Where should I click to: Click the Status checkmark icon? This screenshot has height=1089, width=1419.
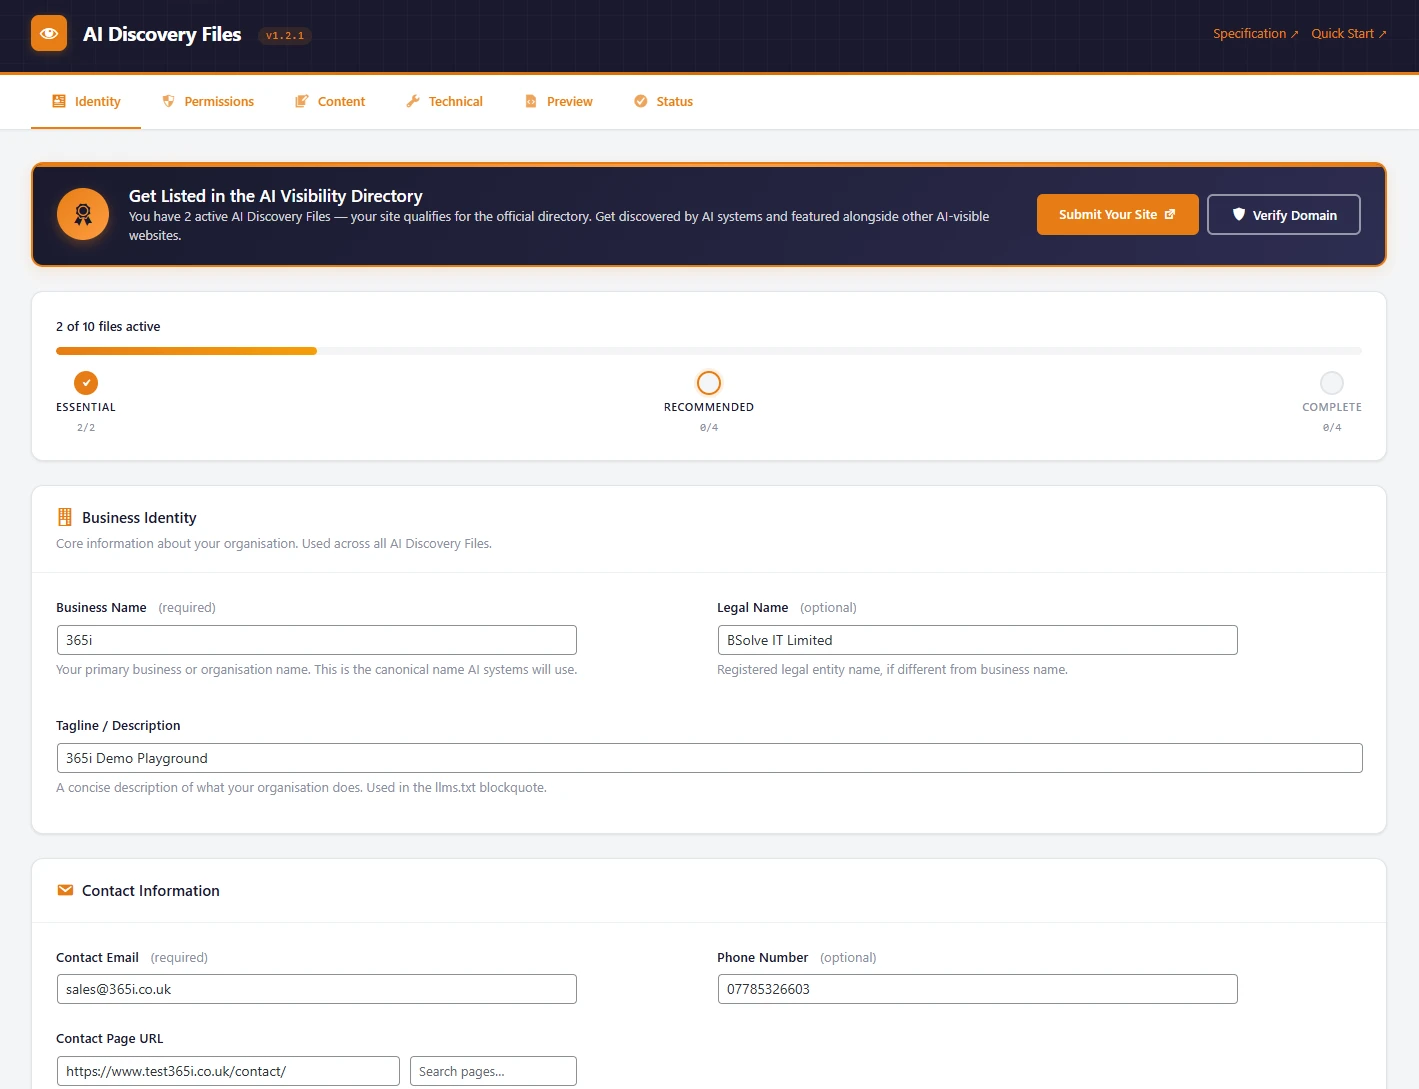641,101
